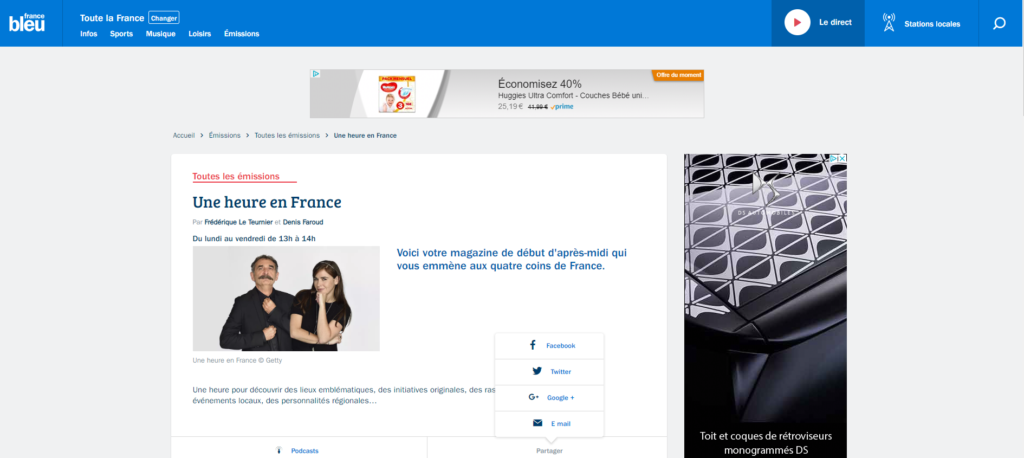Play the live radio with the play button
The width and height of the screenshot is (1024, 458).
tap(797, 22)
